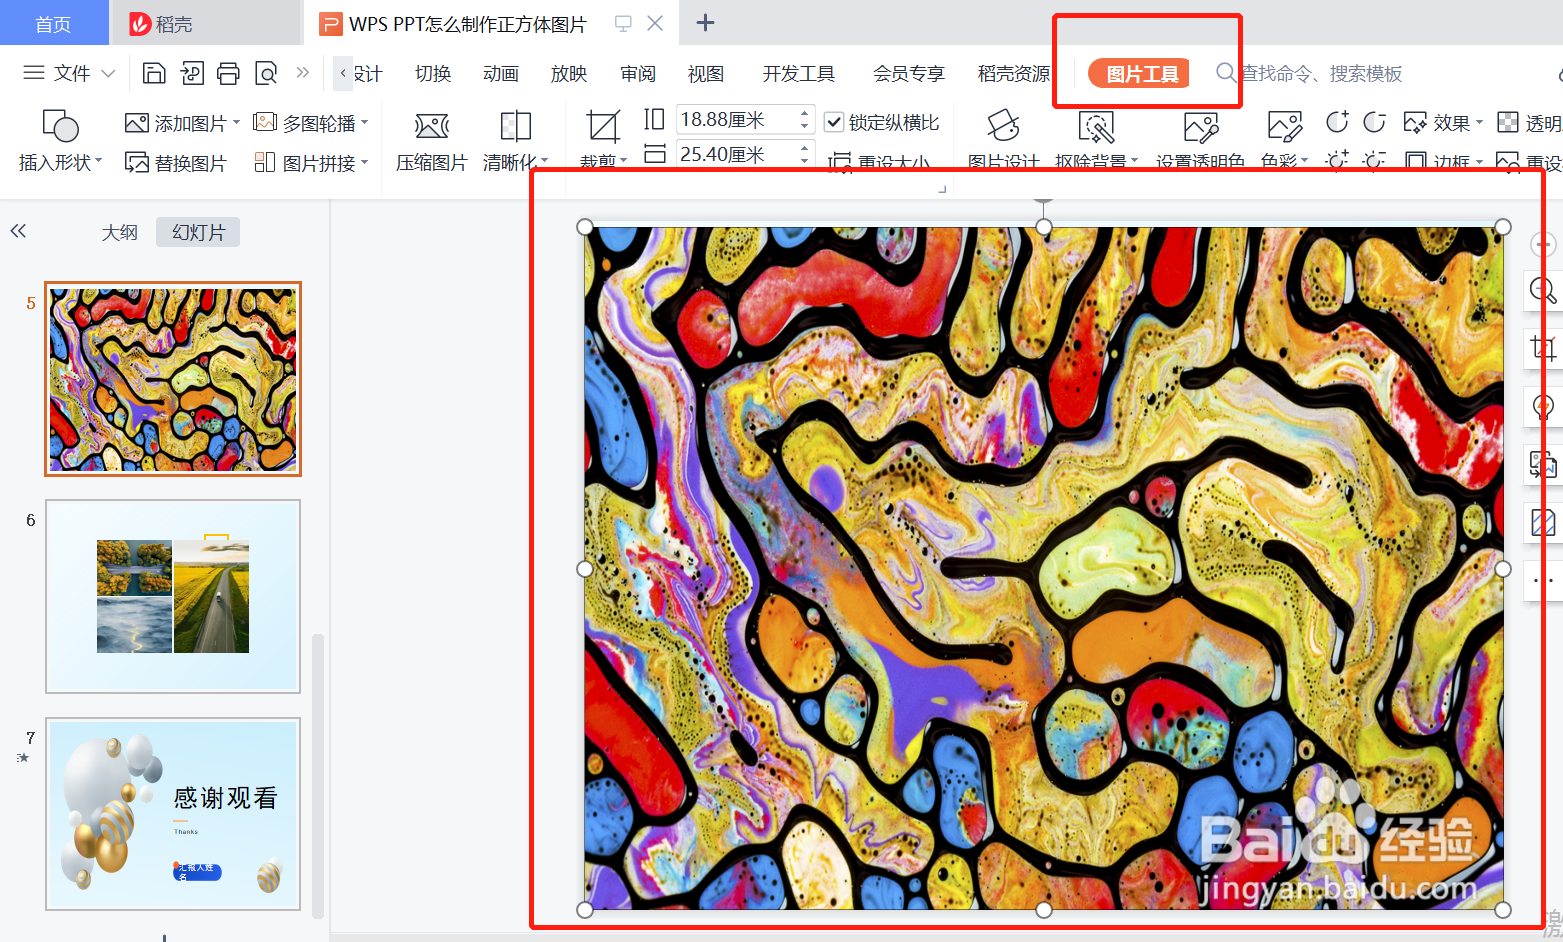Expand the 文件 dropdown arrow
This screenshot has width=1563, height=942.
[x=109, y=73]
